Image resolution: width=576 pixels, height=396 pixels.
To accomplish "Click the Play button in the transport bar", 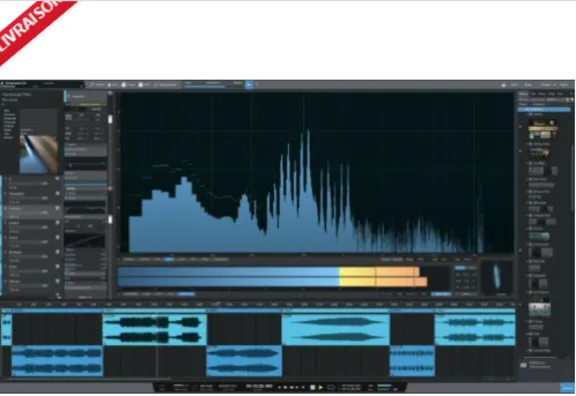I will [x=321, y=387].
